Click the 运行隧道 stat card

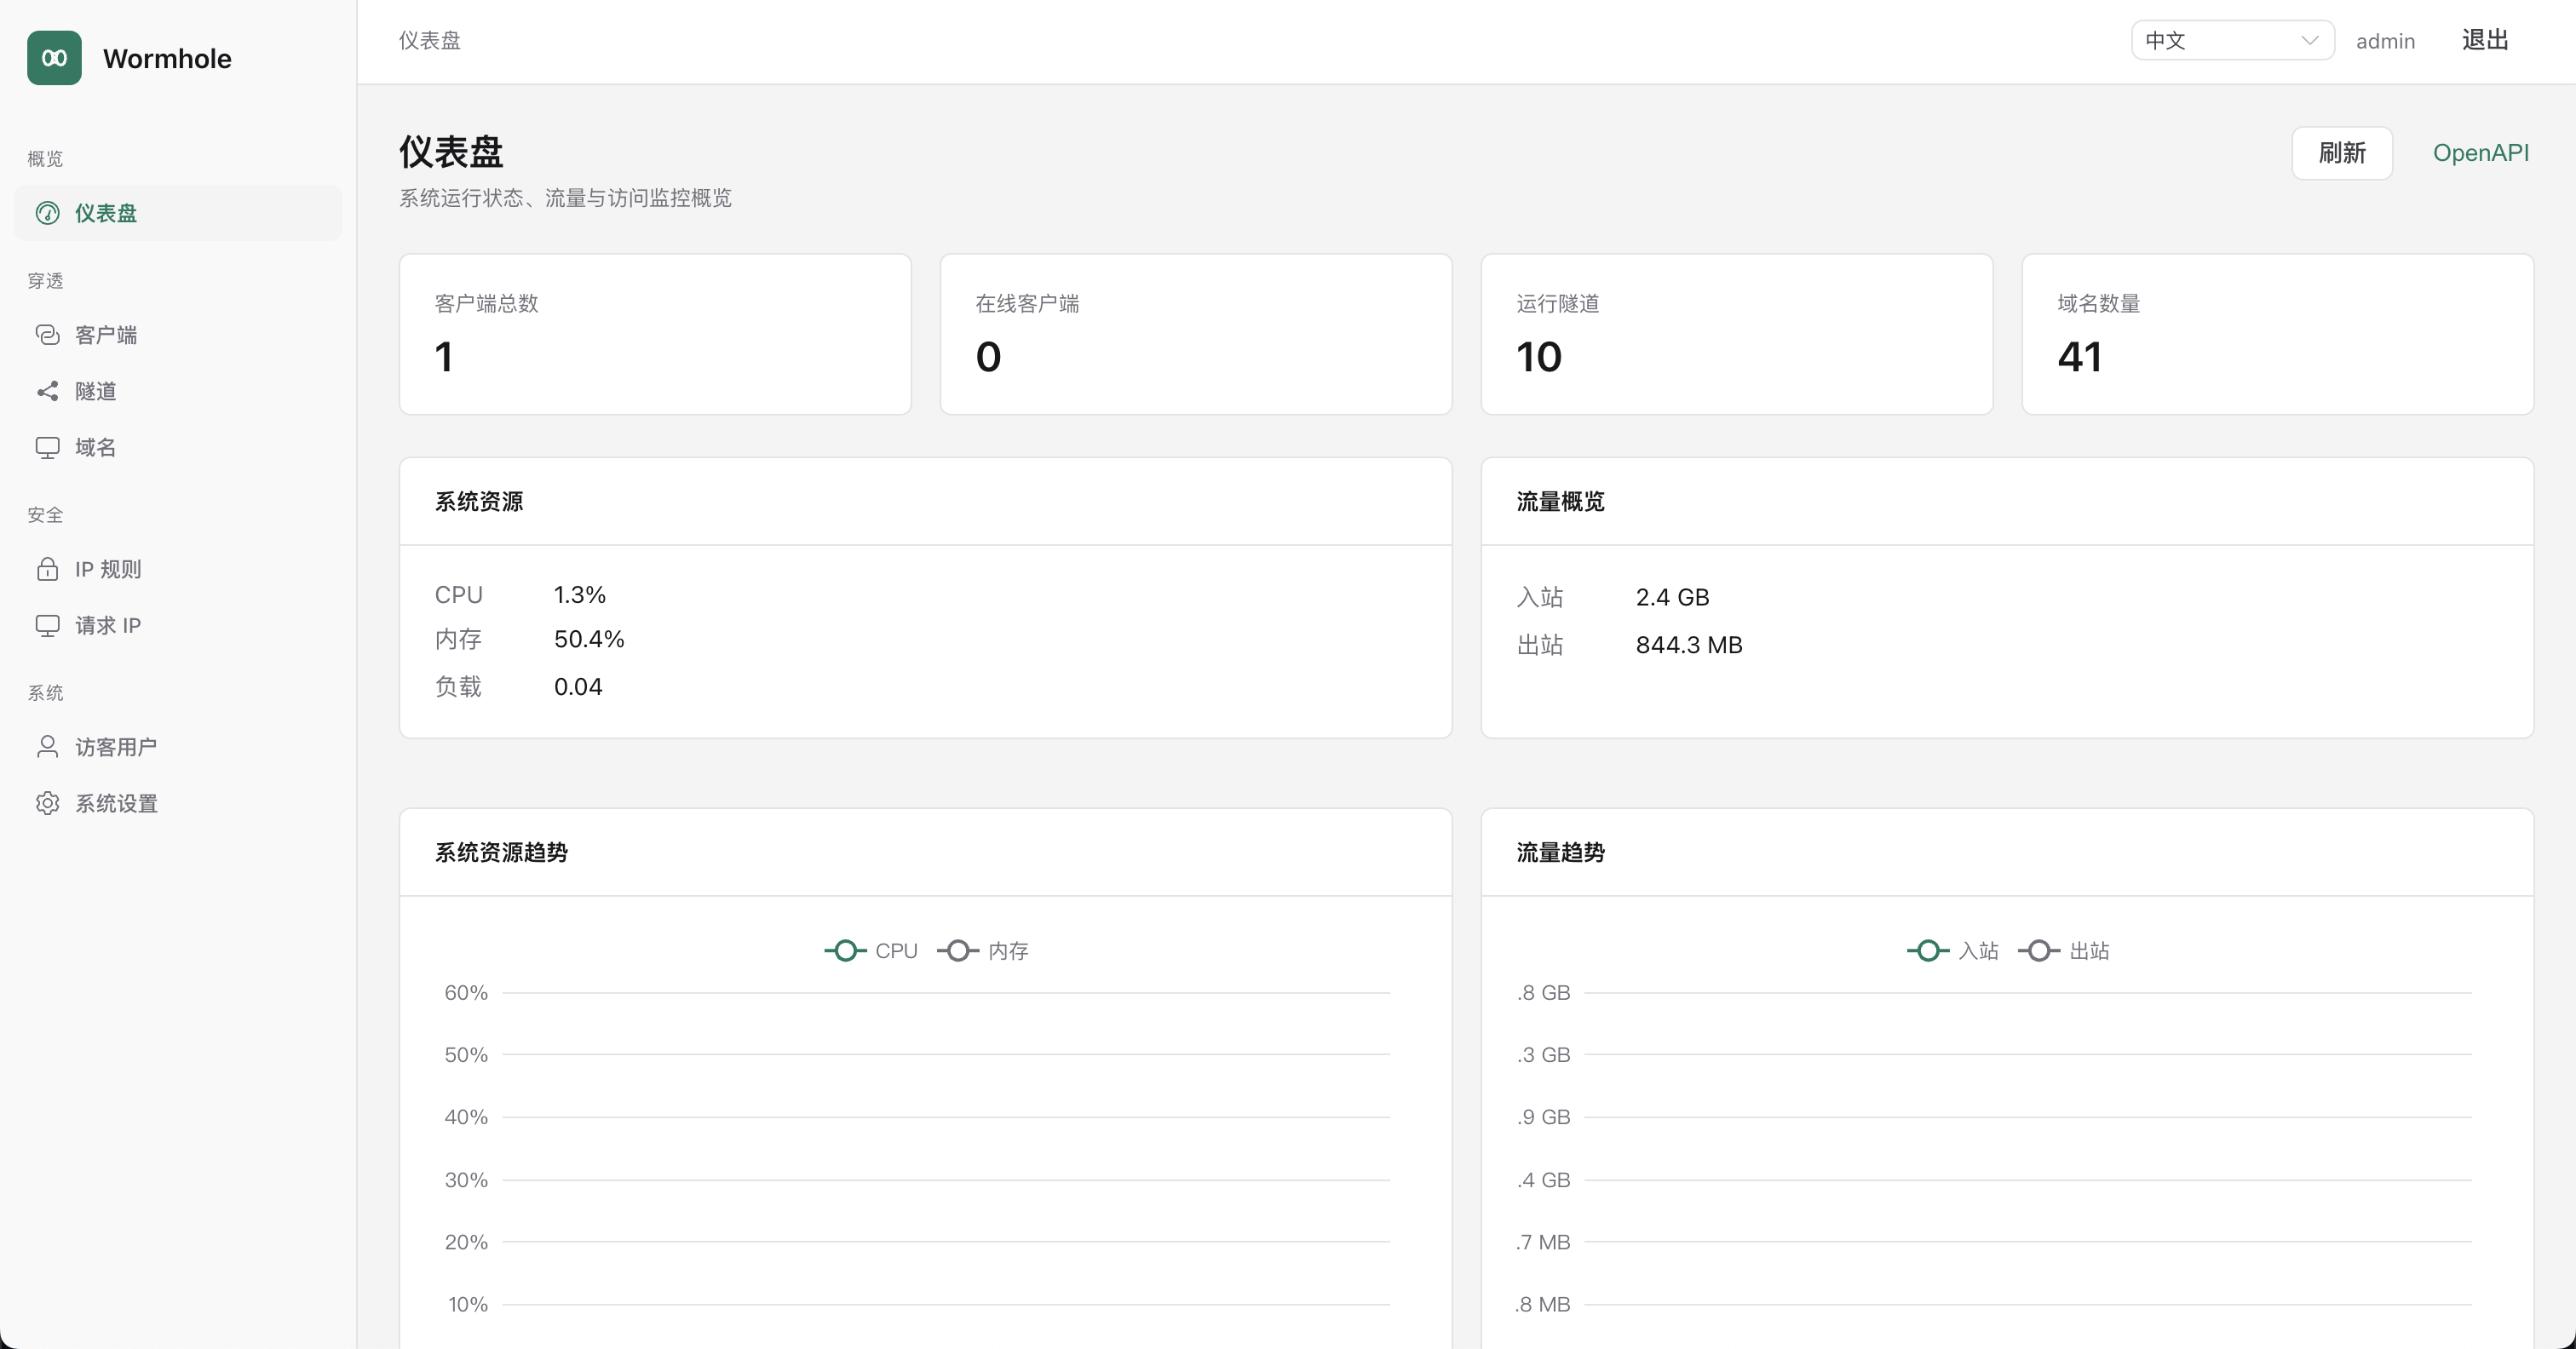coord(1737,334)
